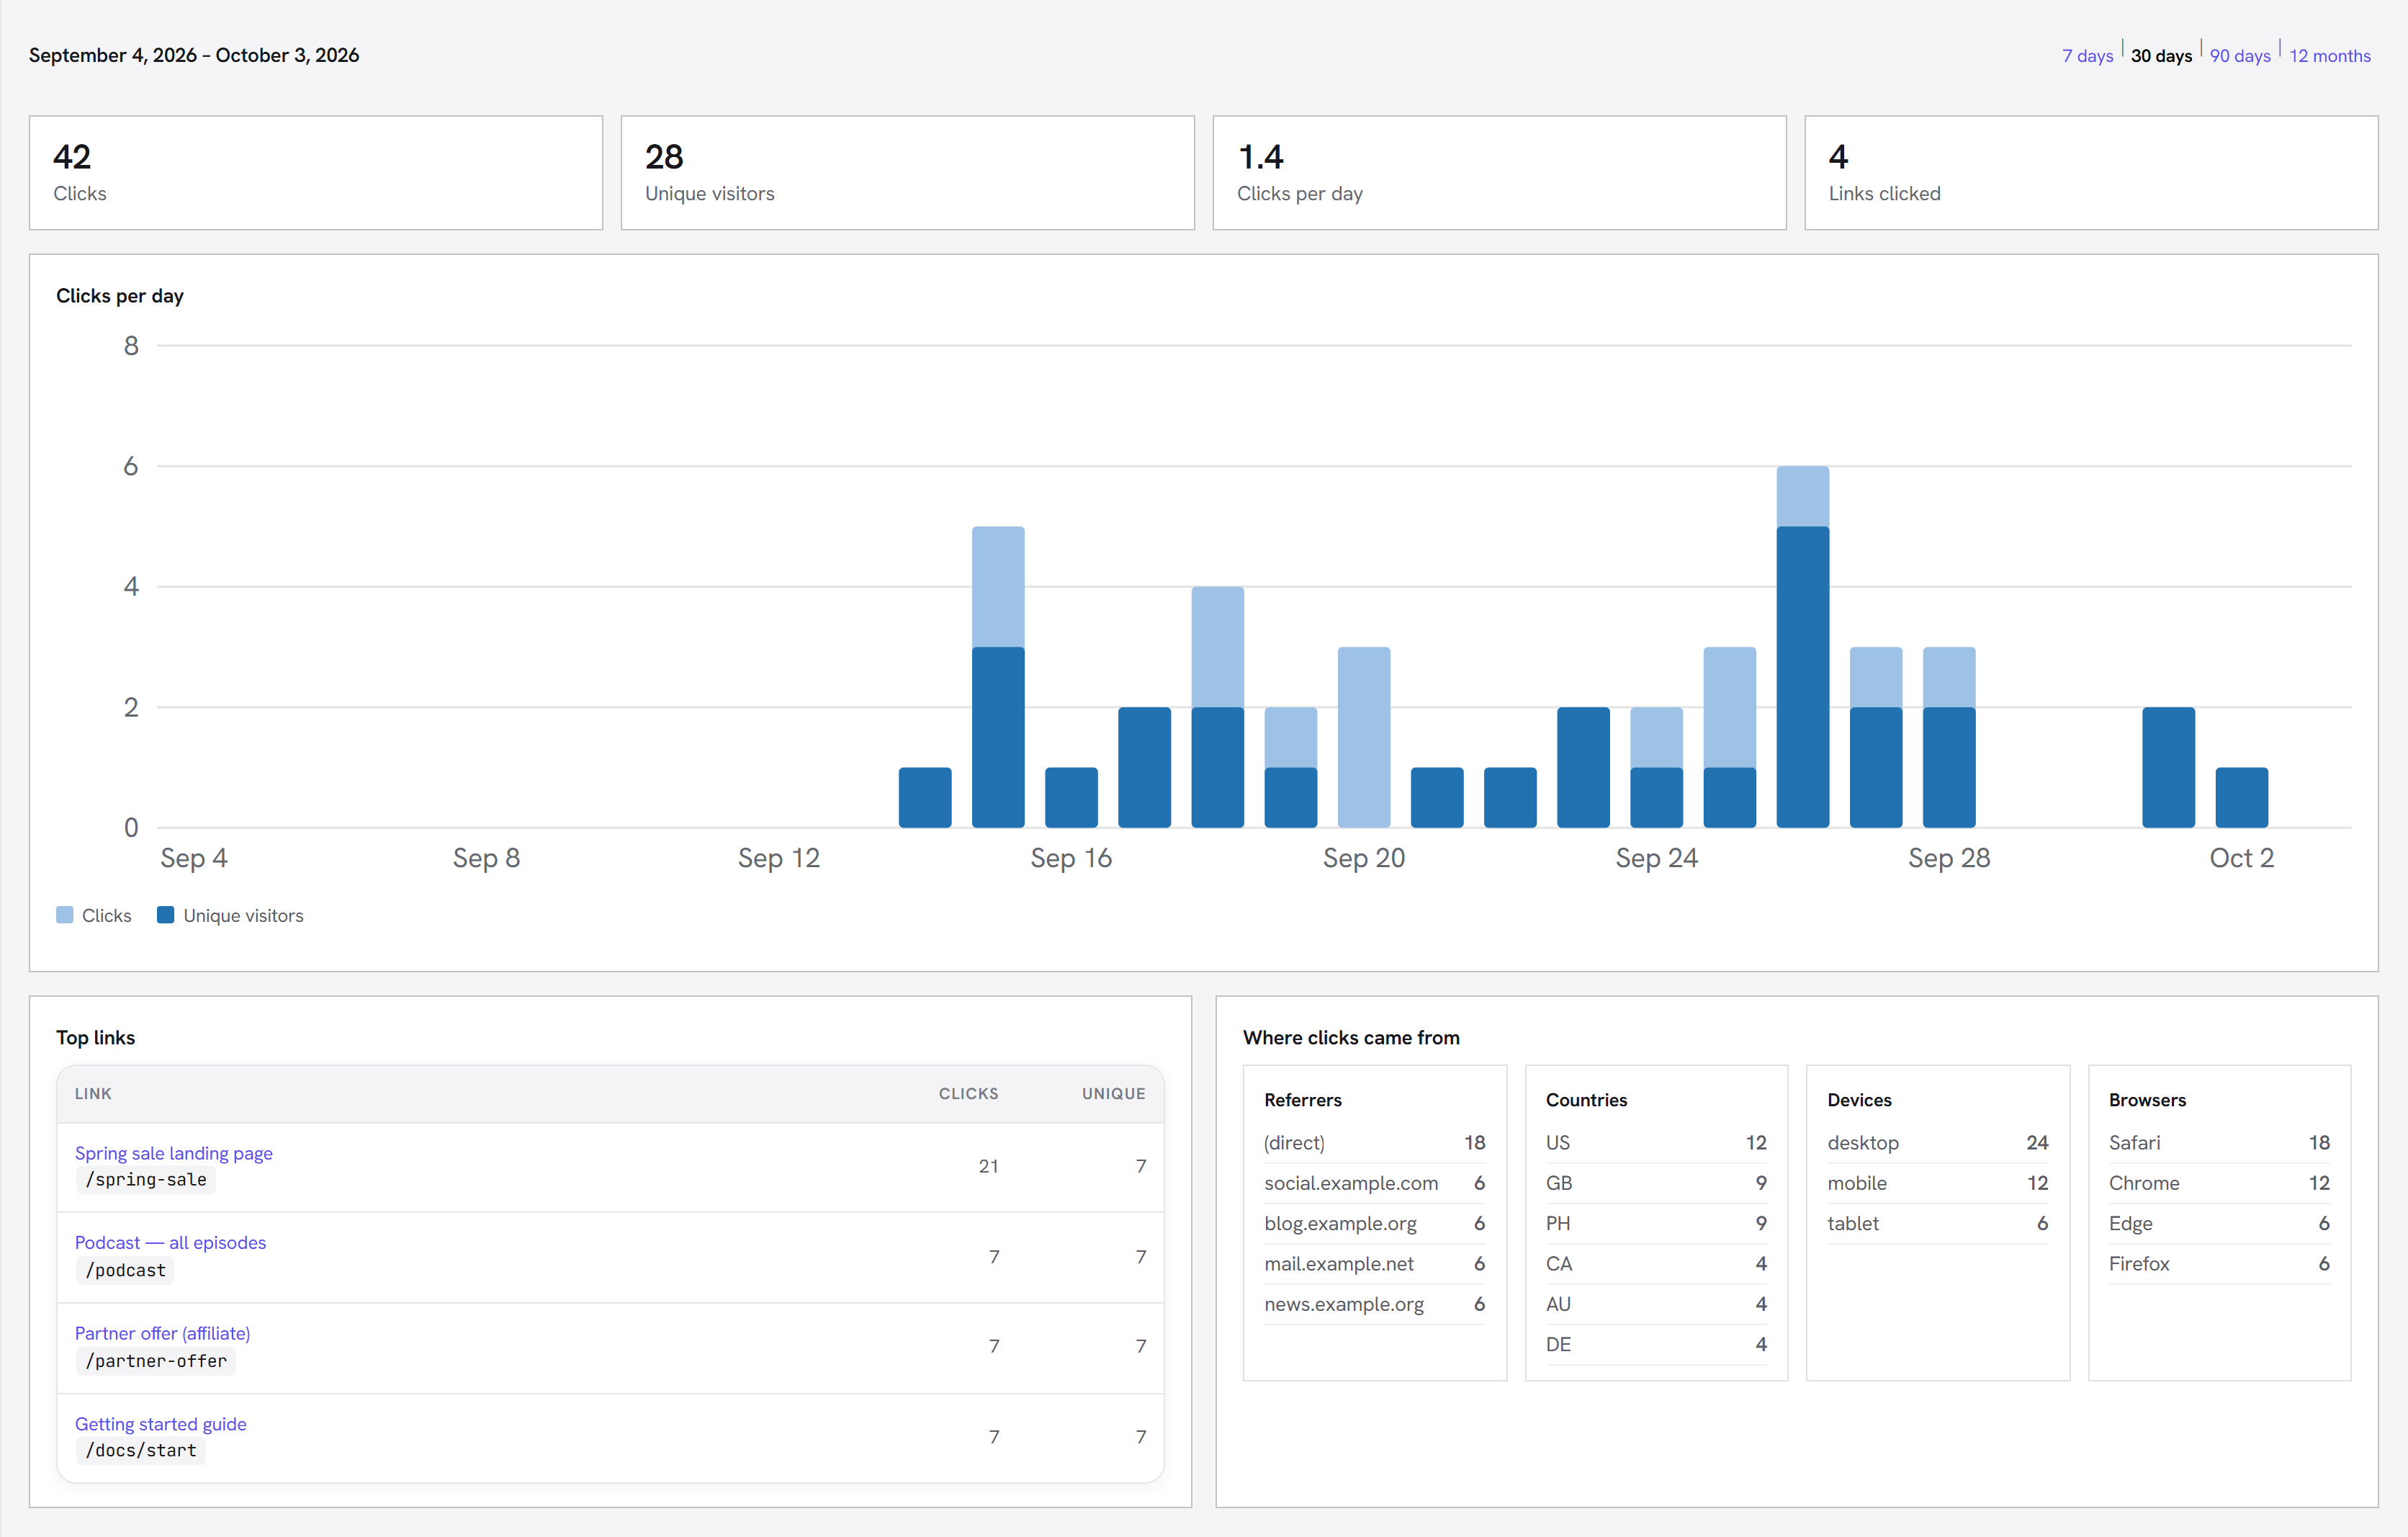Select the PH country row
2408x1537 pixels.
coord(1656,1223)
